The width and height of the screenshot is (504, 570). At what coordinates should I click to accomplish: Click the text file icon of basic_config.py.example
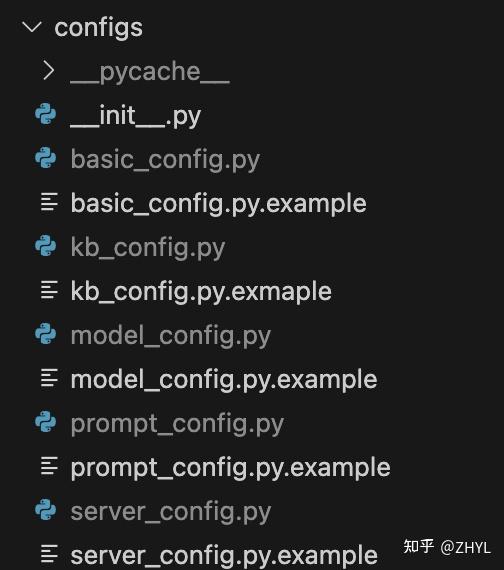[x=49, y=202]
